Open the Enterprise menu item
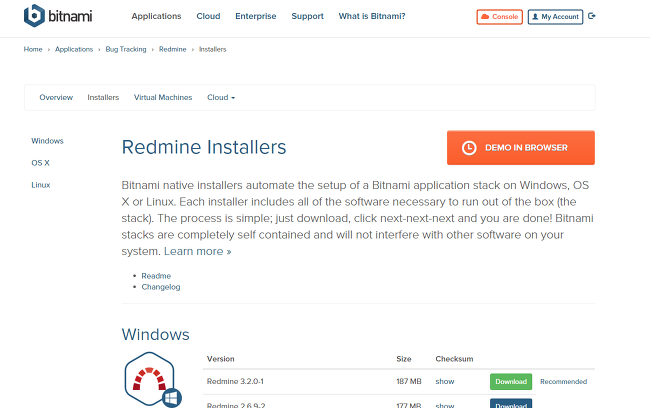650x408 pixels. (255, 16)
